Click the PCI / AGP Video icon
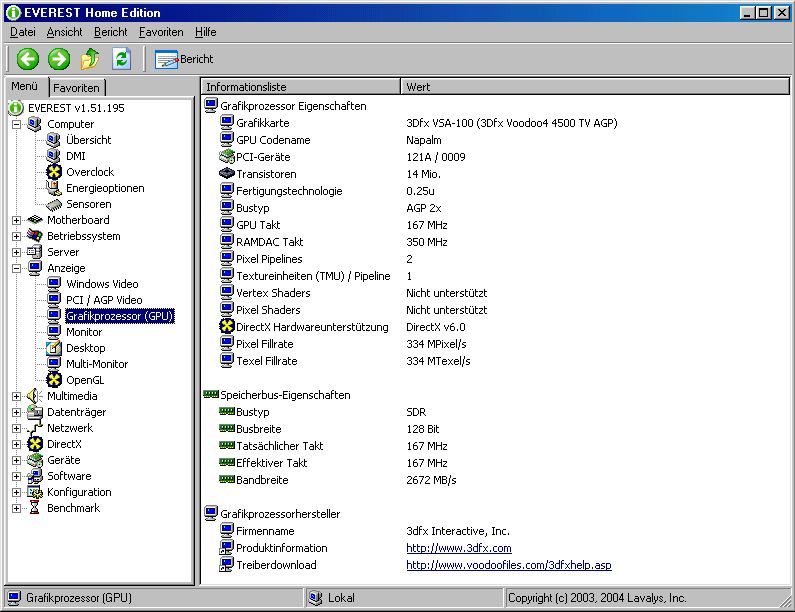This screenshot has height=612, width=795. click(x=54, y=300)
